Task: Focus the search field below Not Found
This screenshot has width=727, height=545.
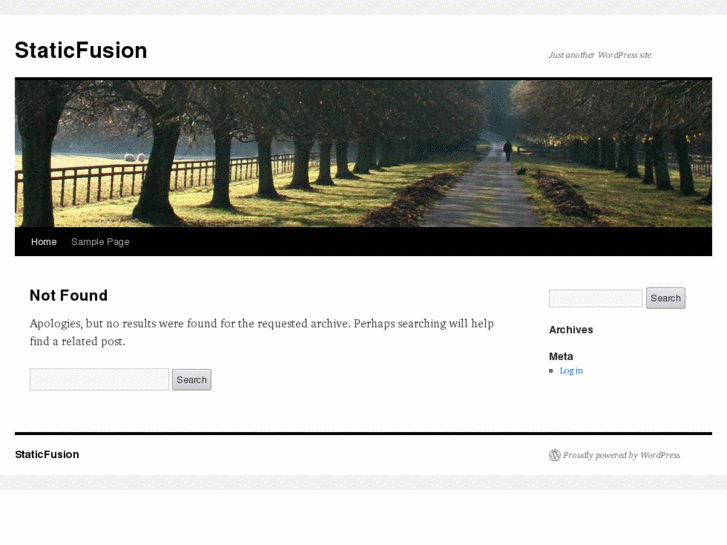Action: tap(99, 379)
